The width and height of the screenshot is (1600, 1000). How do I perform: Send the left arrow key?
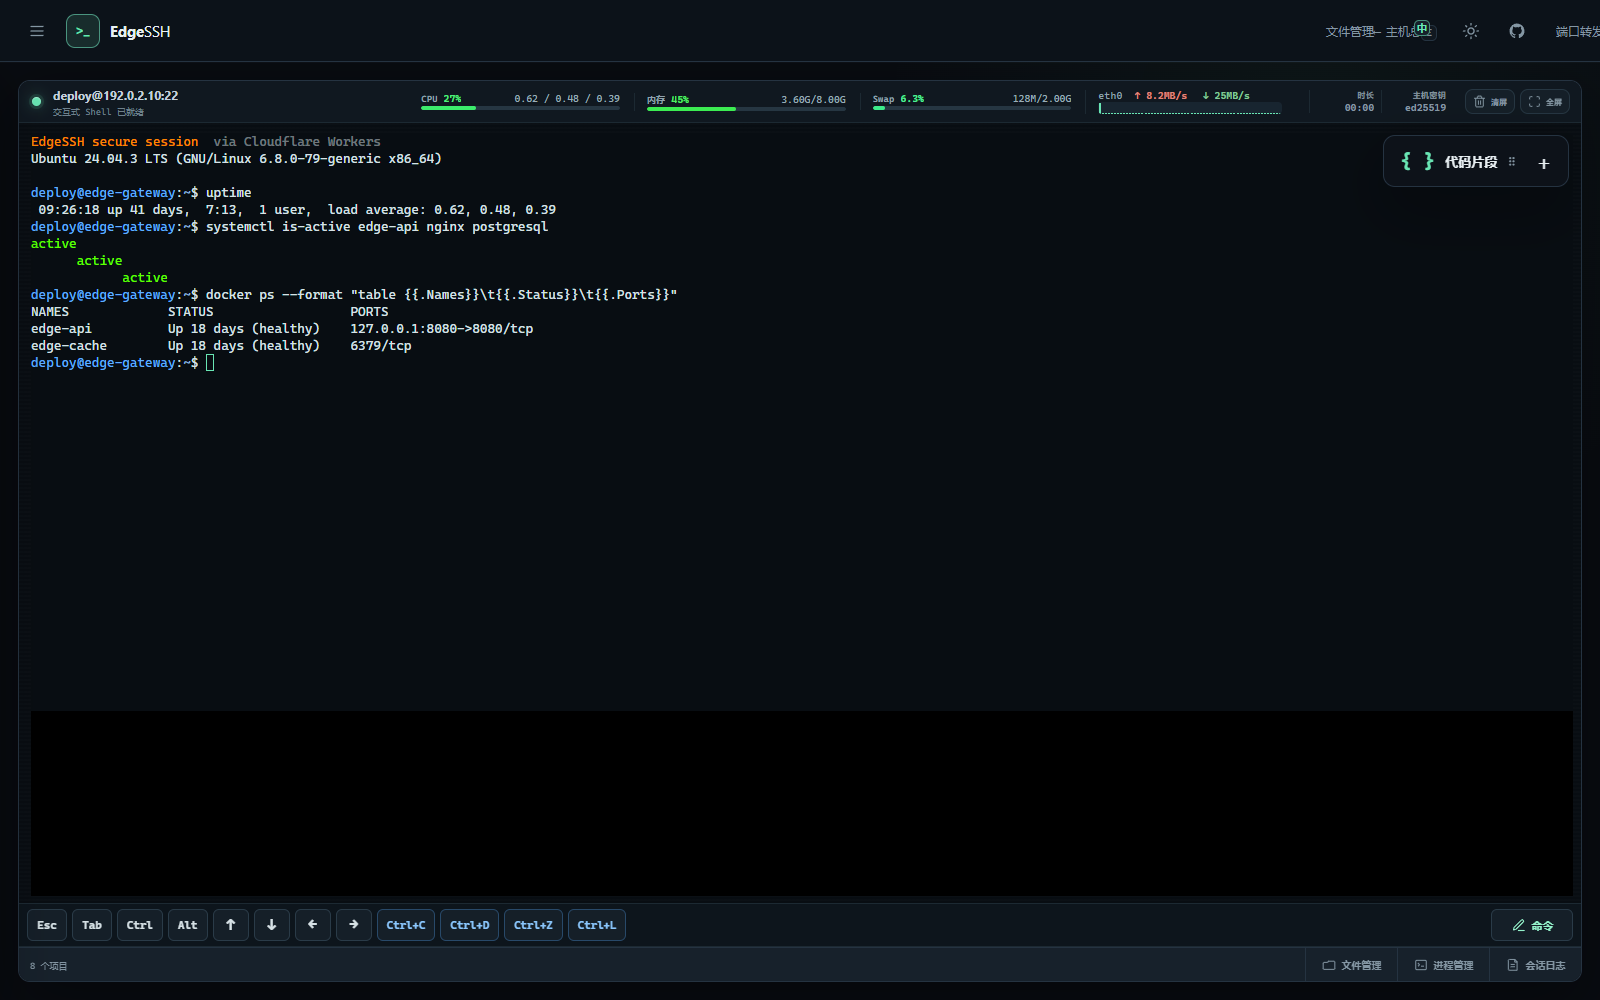point(313,925)
